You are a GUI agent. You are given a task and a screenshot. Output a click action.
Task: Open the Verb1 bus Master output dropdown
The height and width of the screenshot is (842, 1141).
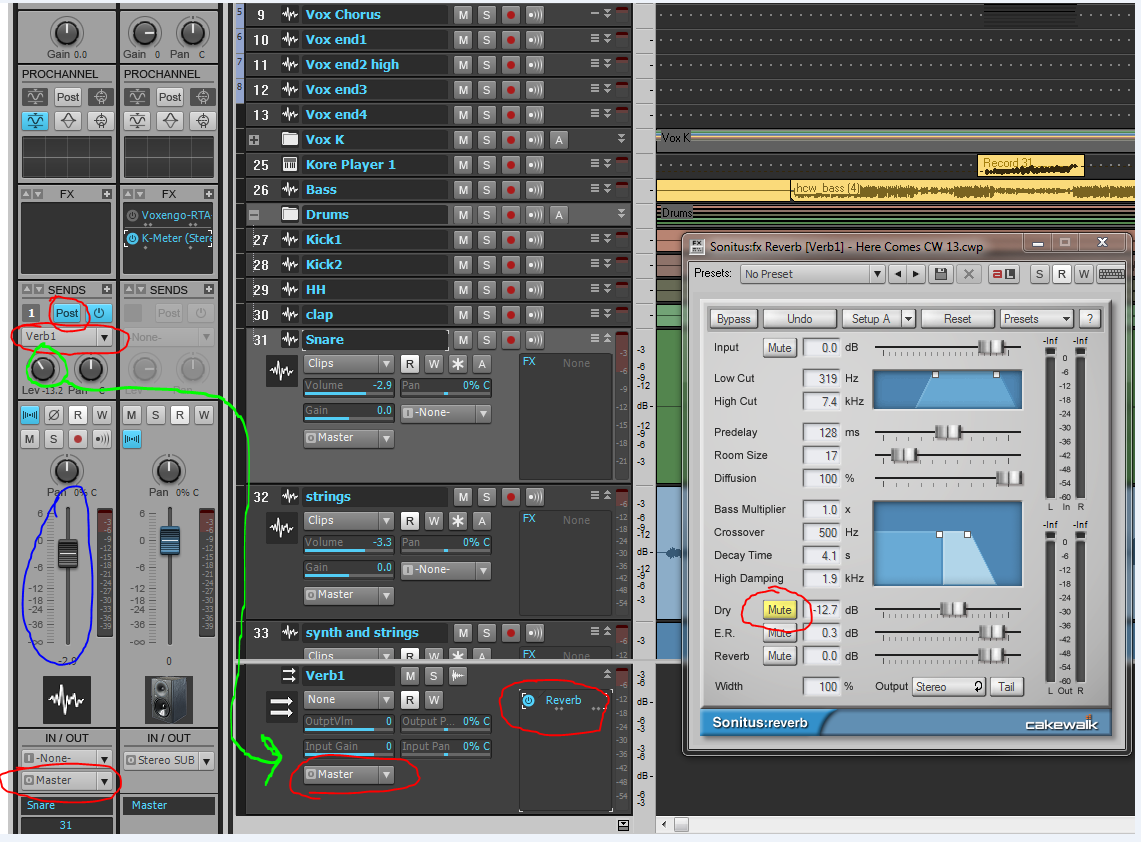pos(349,774)
